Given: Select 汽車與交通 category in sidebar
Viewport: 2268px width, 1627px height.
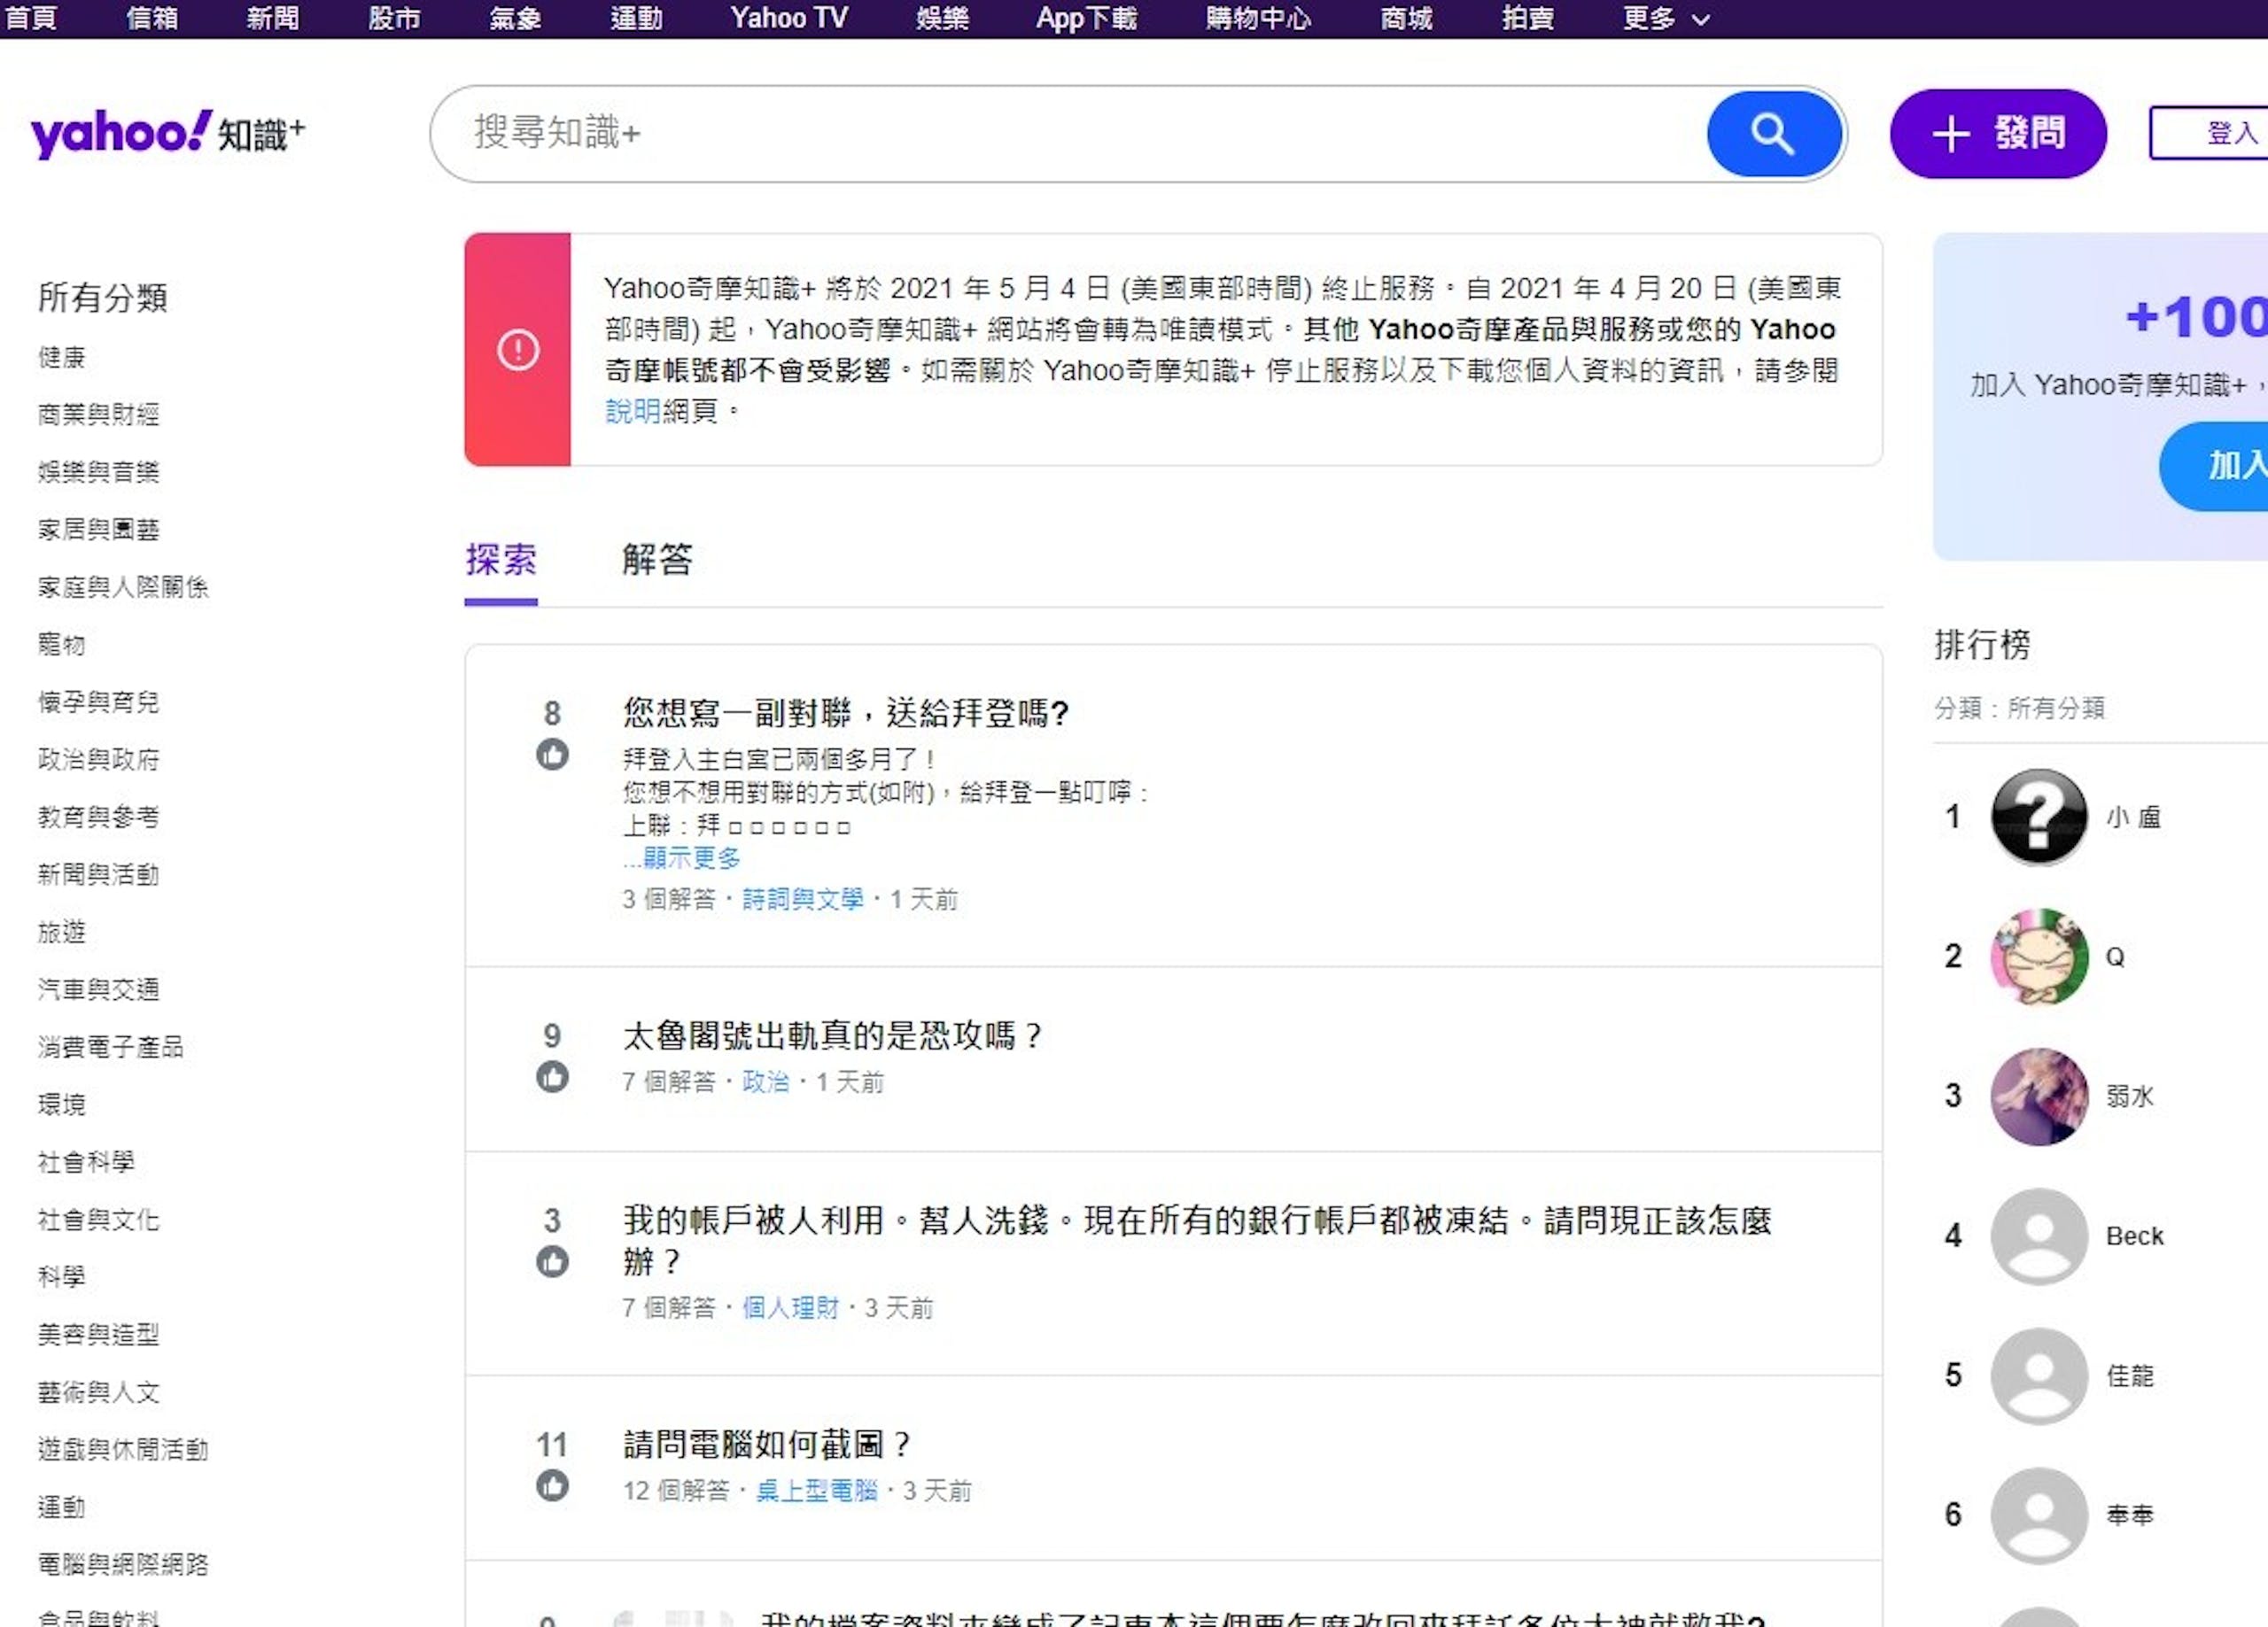Looking at the screenshot, I should pyautogui.click(x=98, y=989).
